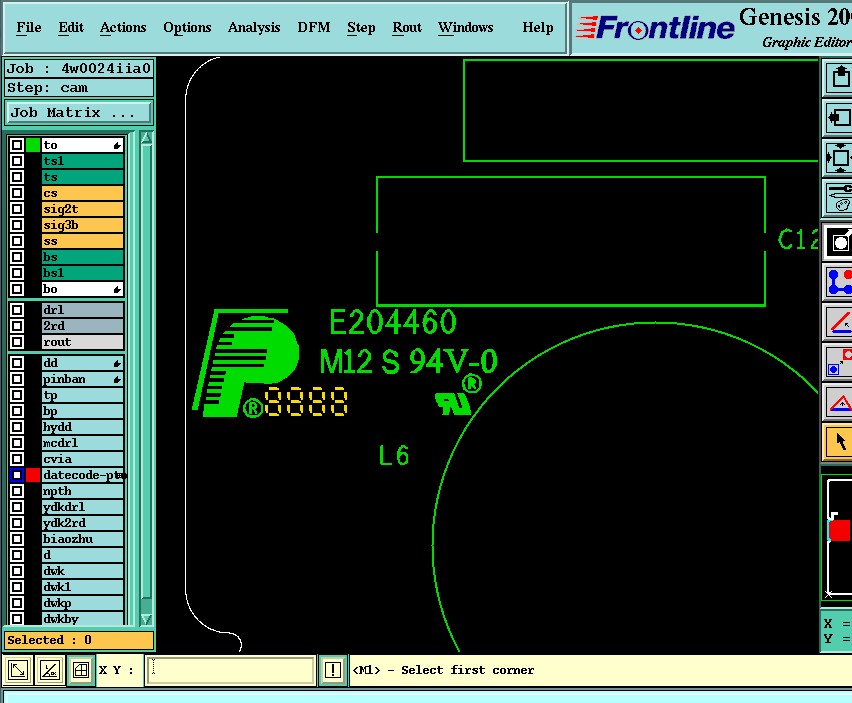Open the File menu
This screenshot has height=703, width=852.
(29, 27)
